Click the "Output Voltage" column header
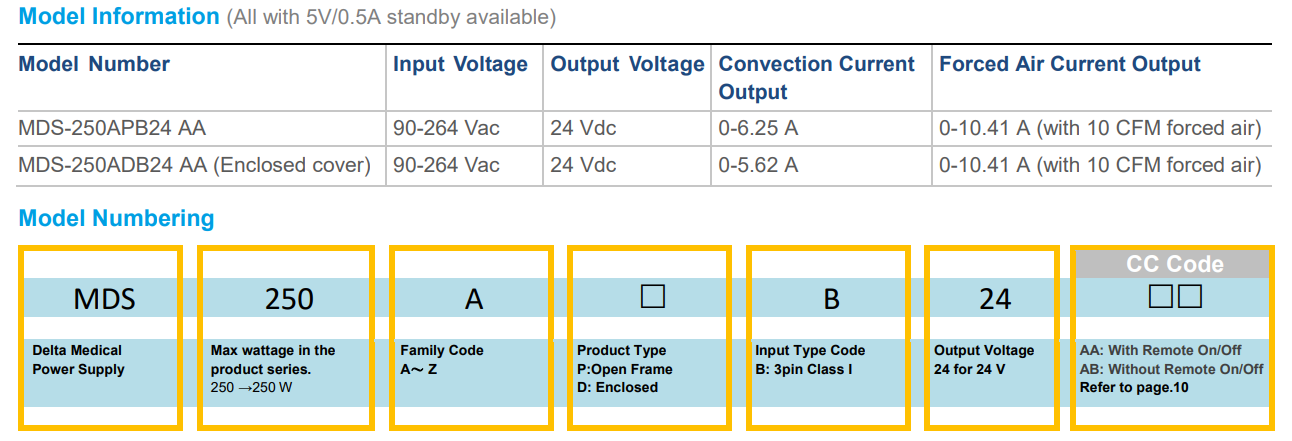 pyautogui.click(x=627, y=65)
